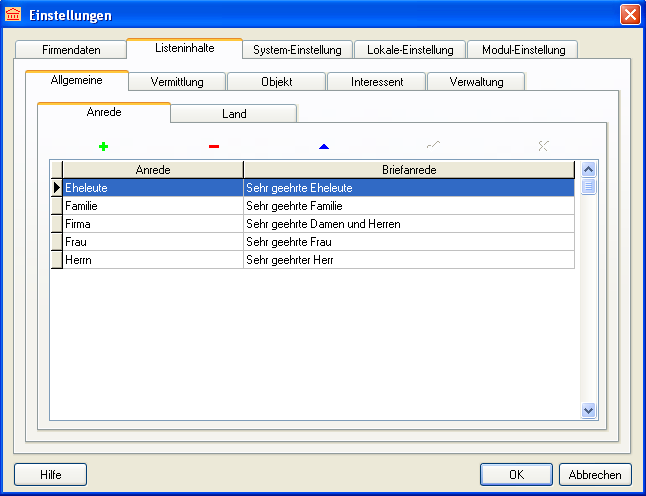Click the scrollbar down arrow

[588, 410]
